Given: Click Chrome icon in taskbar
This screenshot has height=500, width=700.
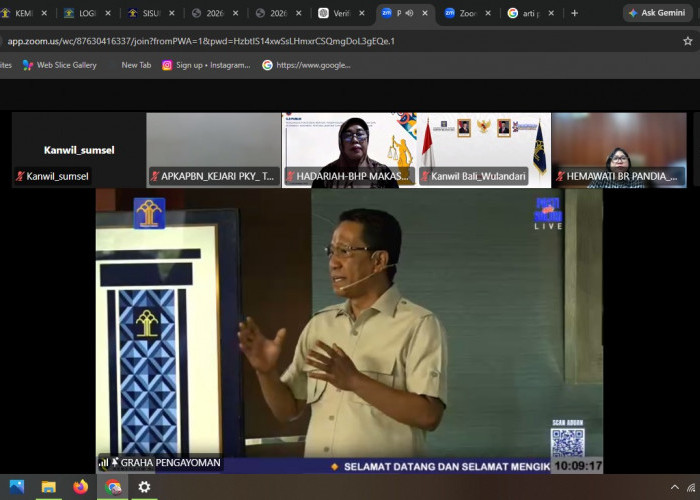Looking at the screenshot, I should [x=112, y=487].
